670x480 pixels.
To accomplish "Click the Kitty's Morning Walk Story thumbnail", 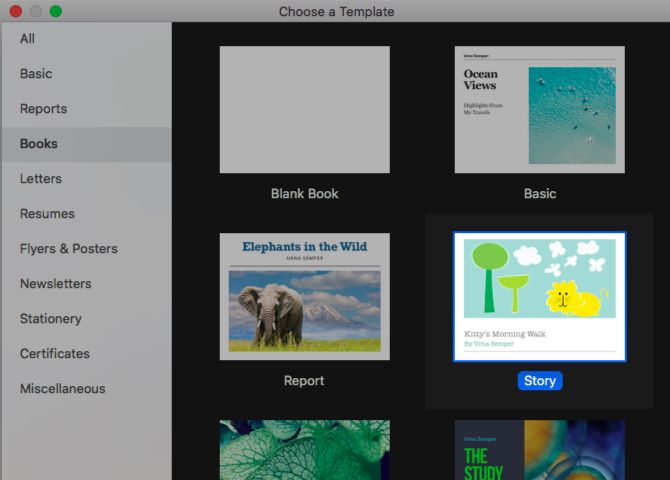I will [540, 297].
